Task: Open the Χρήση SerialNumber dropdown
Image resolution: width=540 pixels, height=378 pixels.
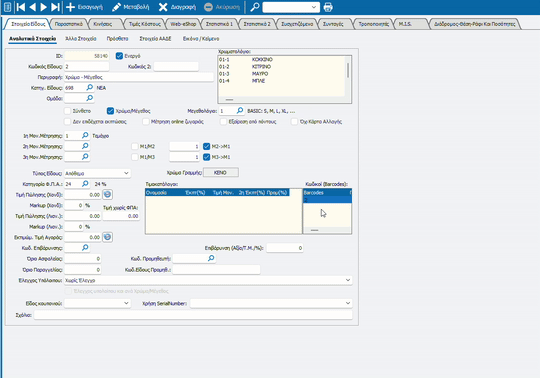Action: click(x=271, y=303)
